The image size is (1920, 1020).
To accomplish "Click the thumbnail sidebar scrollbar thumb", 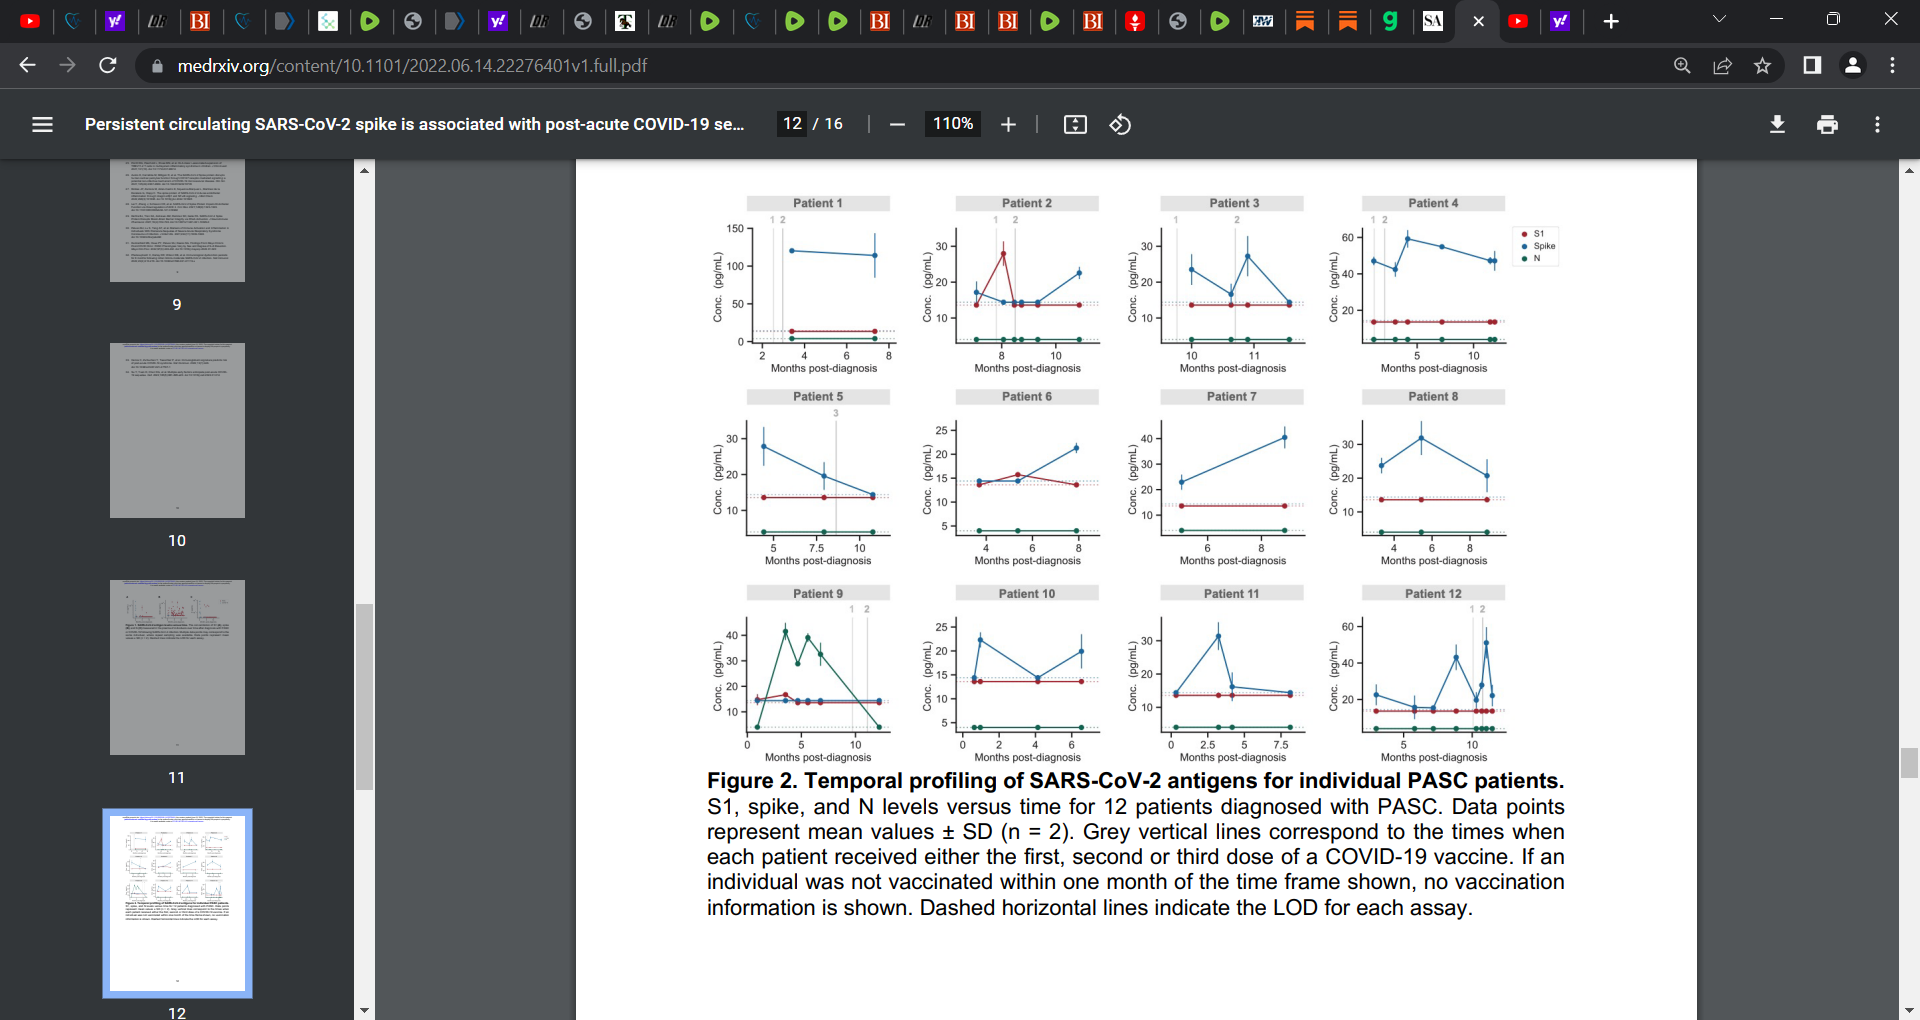I will tap(364, 697).
